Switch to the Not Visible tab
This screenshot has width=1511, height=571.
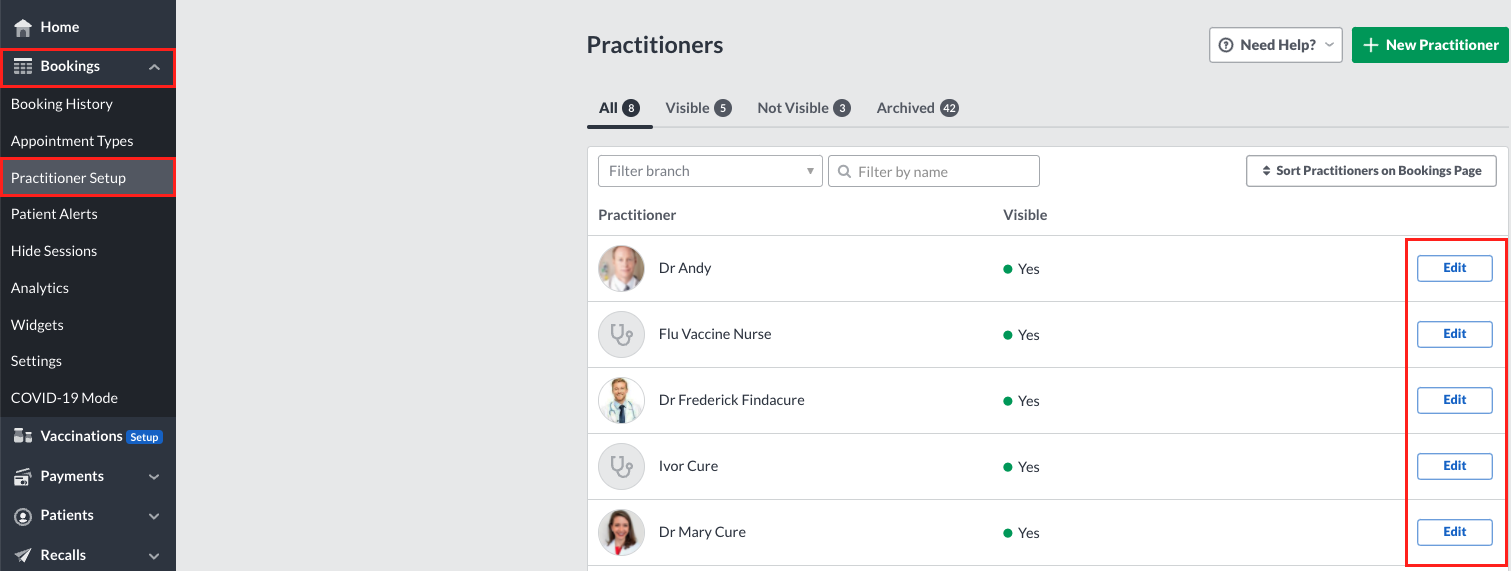pos(804,108)
